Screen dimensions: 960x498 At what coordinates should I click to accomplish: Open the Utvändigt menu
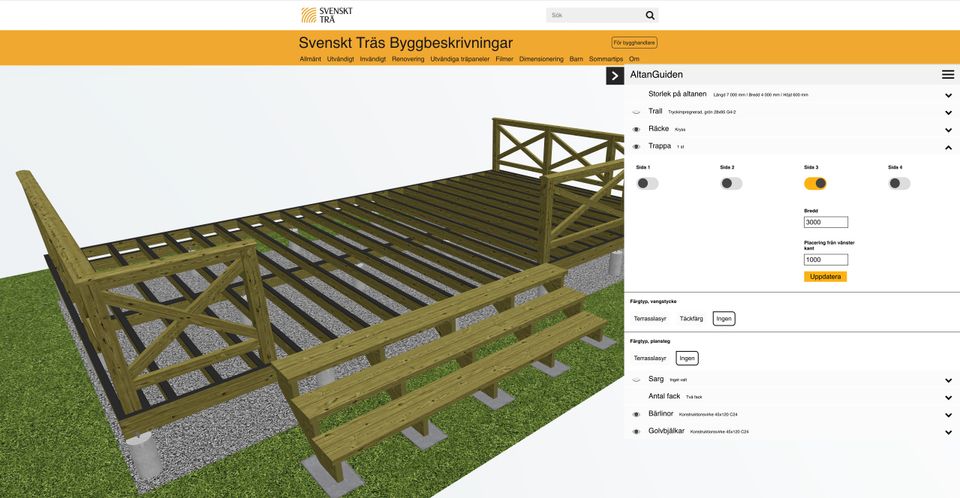point(340,59)
